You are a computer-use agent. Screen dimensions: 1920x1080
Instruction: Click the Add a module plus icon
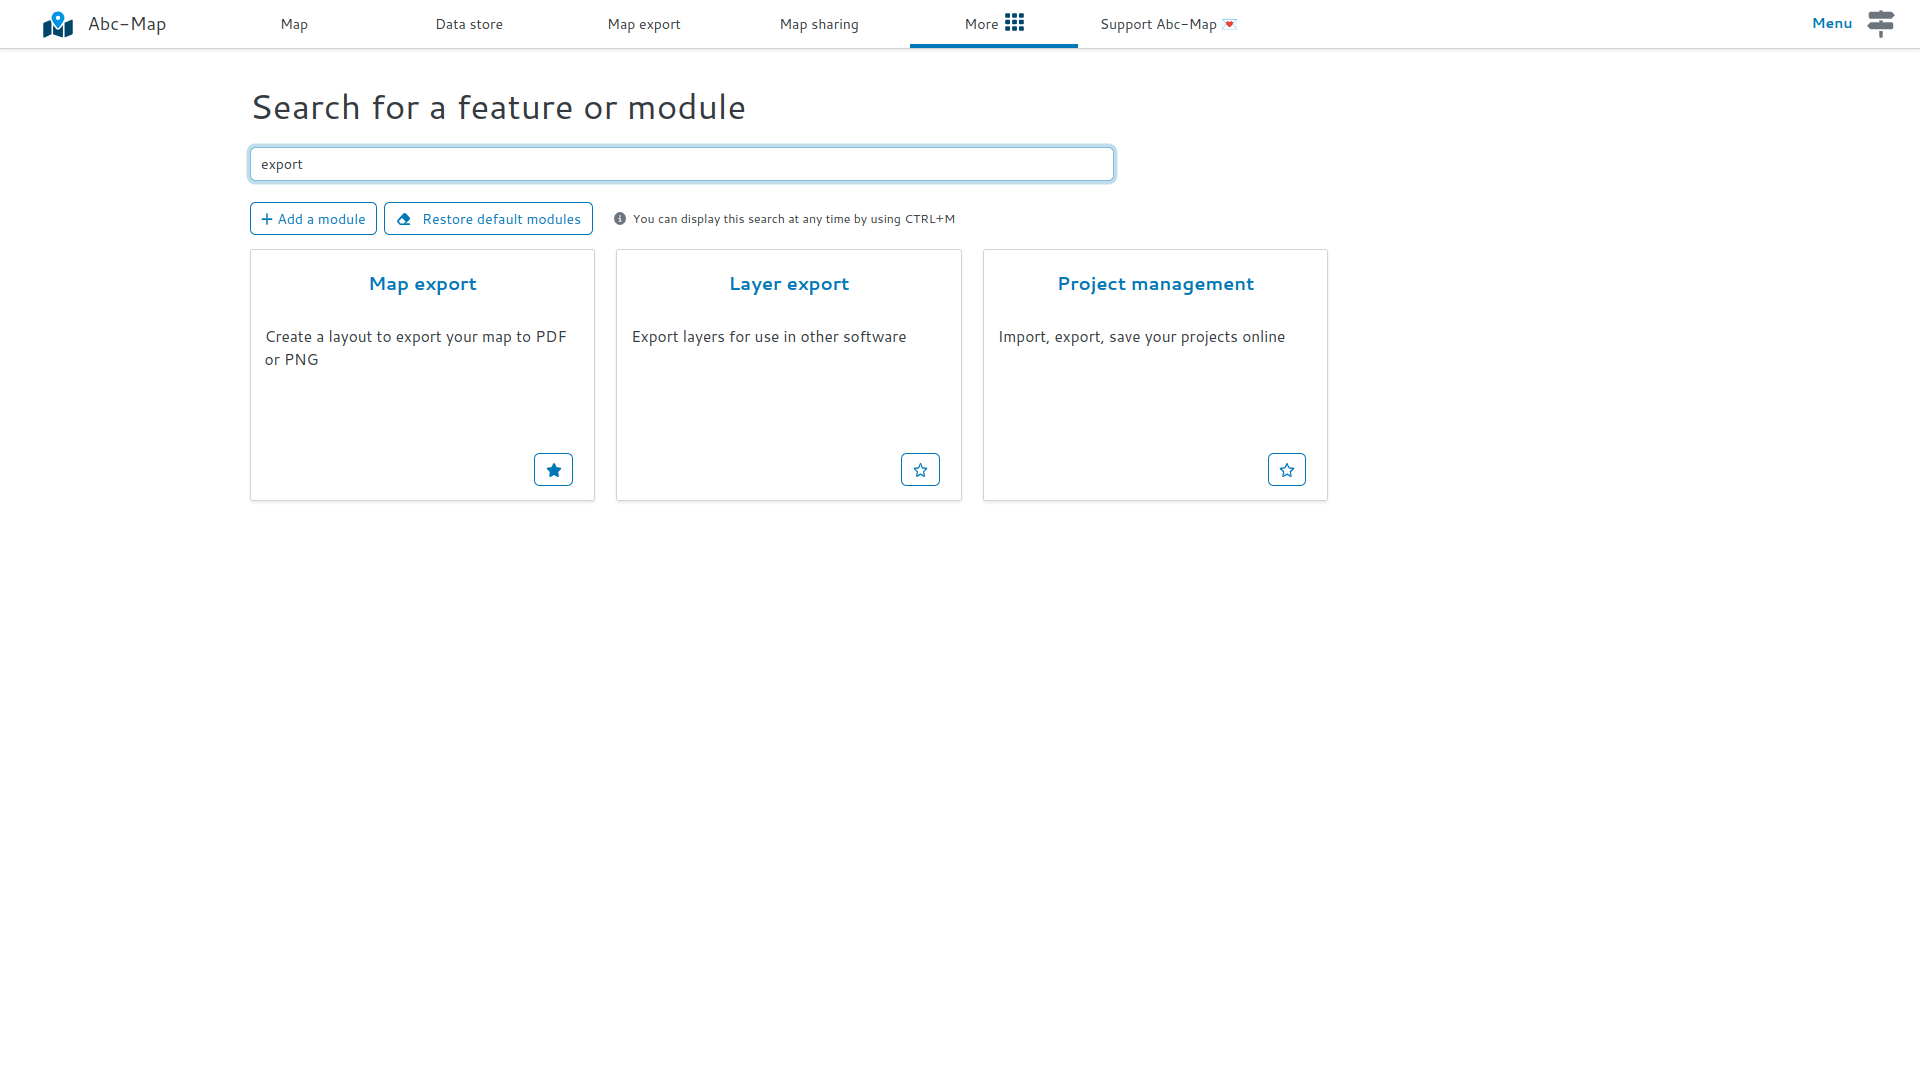point(266,219)
